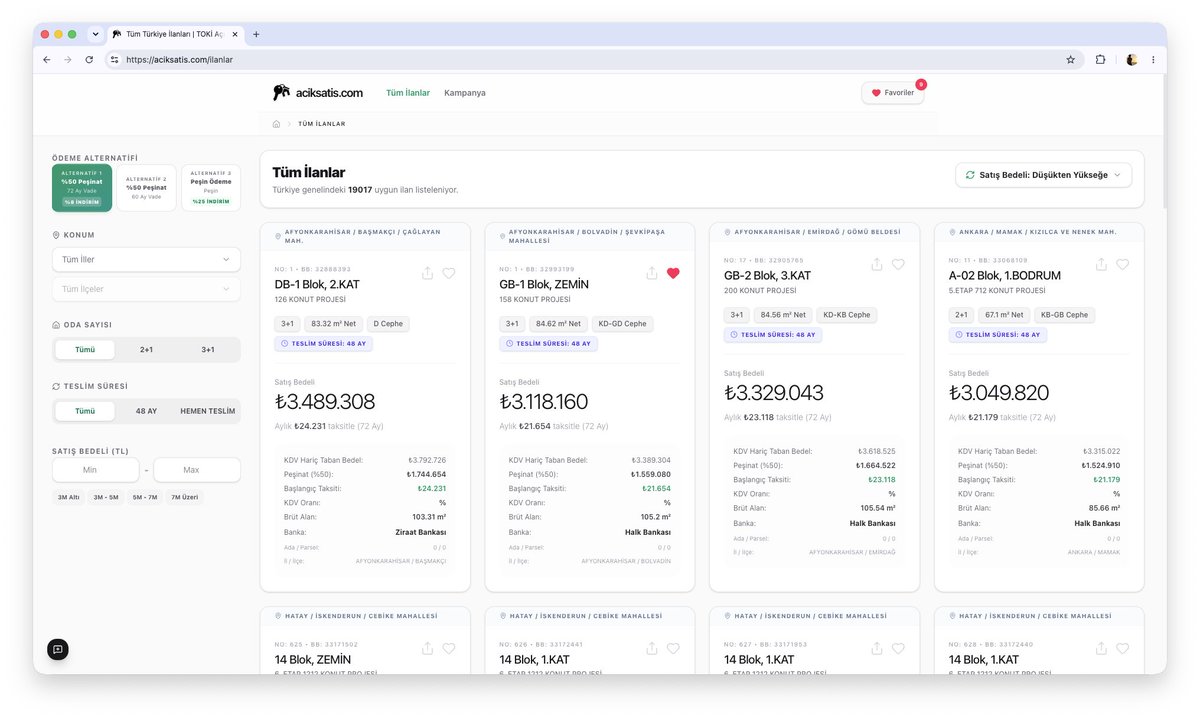Open the GB-1 Blok, ZEMİN title
The height and width of the screenshot is (718, 1200).
click(544, 285)
